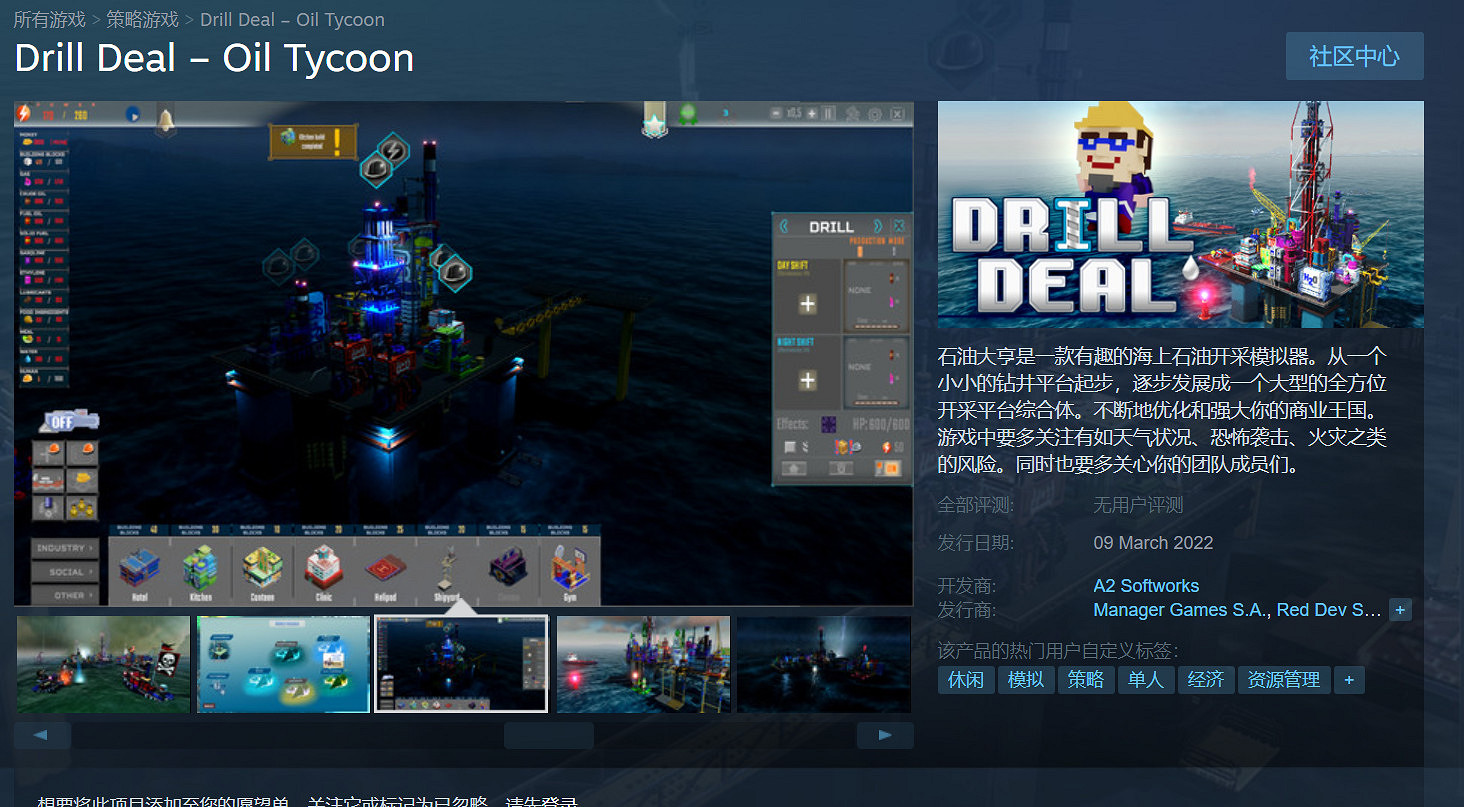Image resolution: width=1464 pixels, height=807 pixels.
Task: Expand the SOCIAL building category
Action: coord(64,571)
